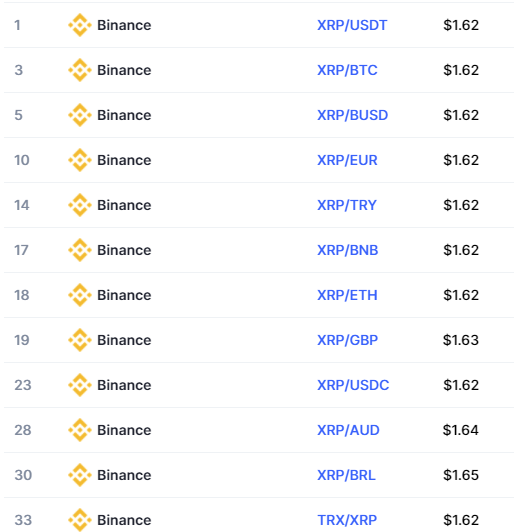Go to the XRP/USDC market link
This screenshot has width=514, height=532.
click(x=353, y=385)
